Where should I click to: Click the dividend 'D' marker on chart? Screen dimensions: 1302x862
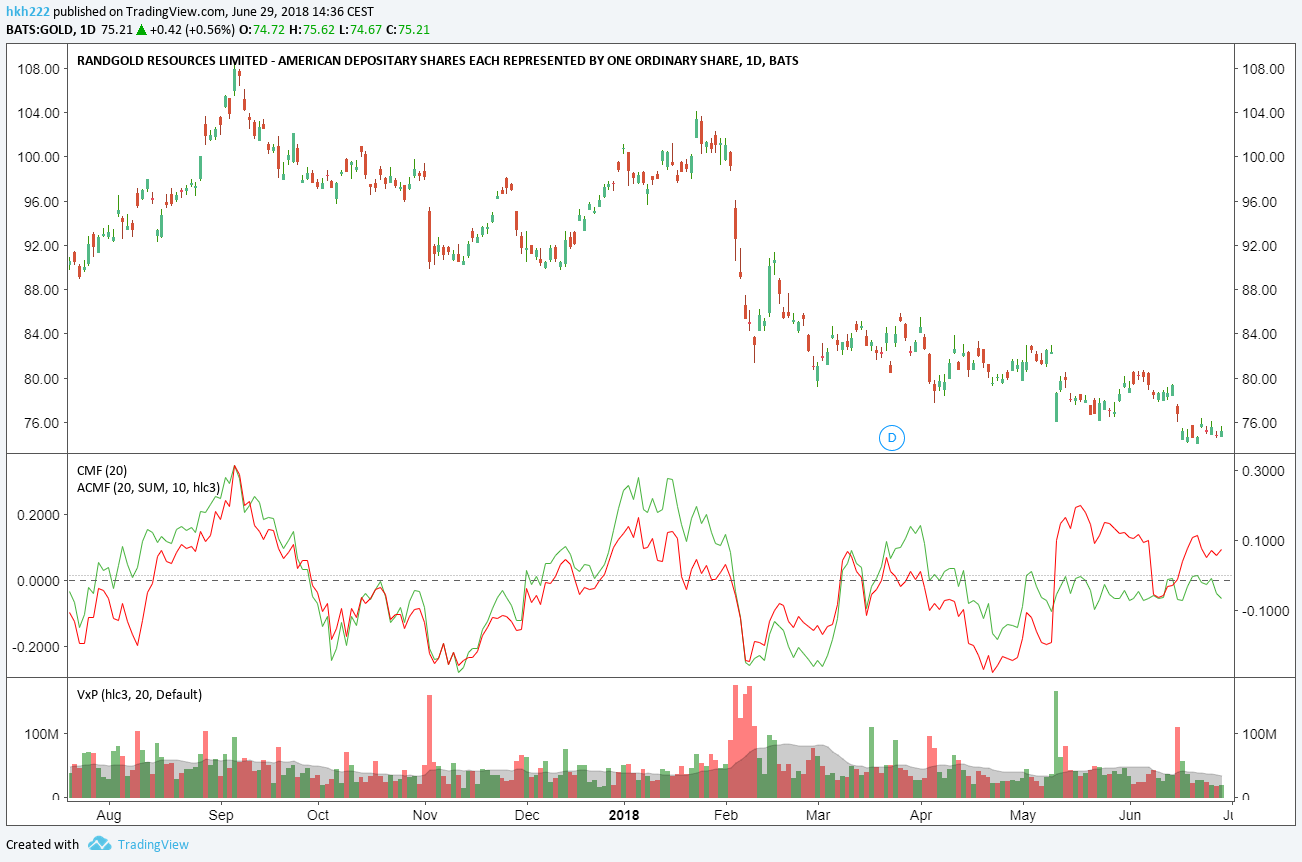click(x=891, y=437)
